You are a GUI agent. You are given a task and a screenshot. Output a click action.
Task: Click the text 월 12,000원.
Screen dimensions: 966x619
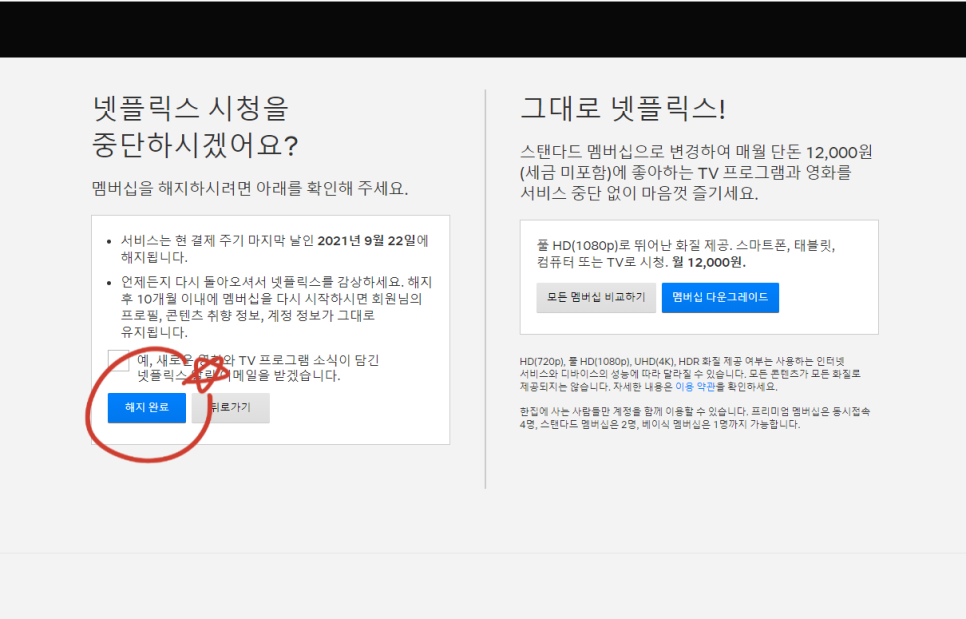pyautogui.click(x=708, y=262)
